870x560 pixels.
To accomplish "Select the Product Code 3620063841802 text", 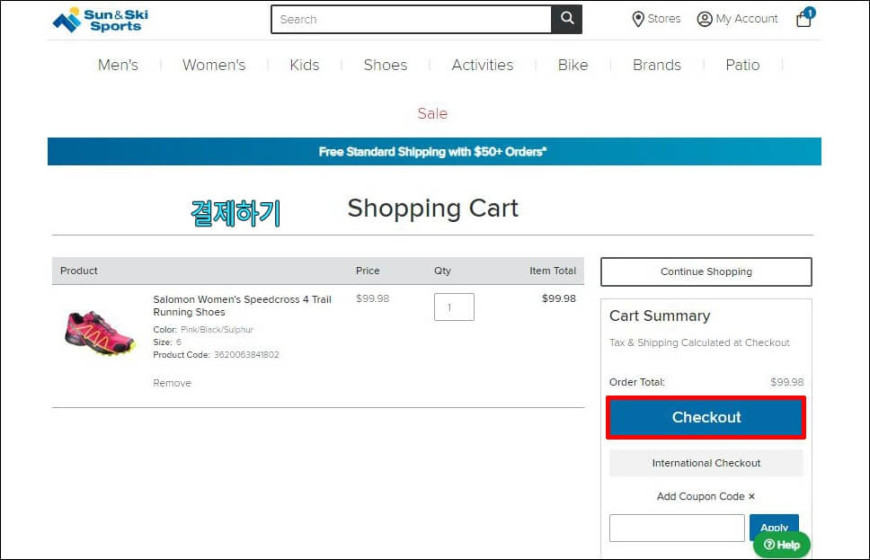I will [216, 355].
